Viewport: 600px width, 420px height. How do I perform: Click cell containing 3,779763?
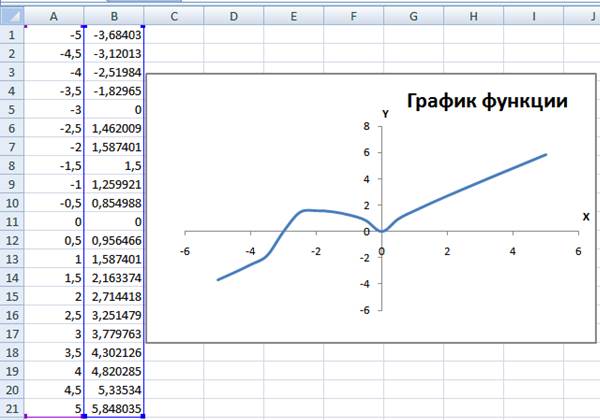pos(114,334)
